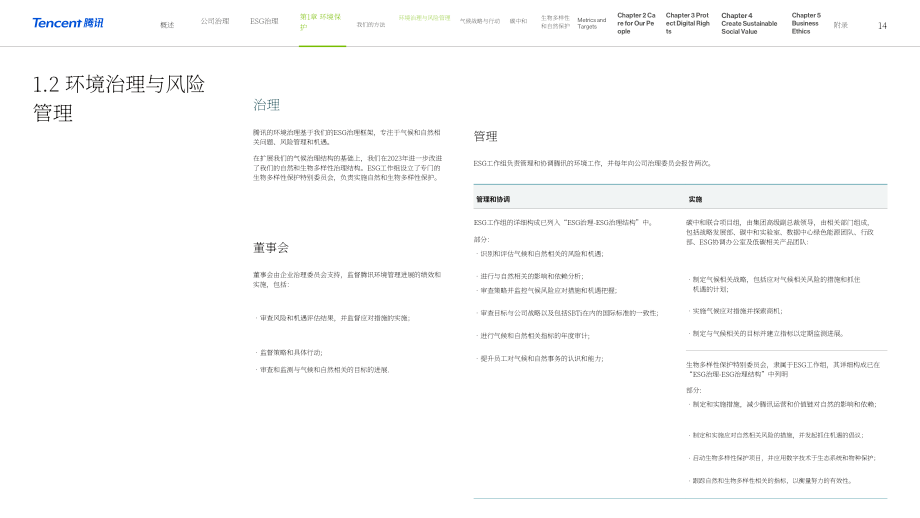The image size is (920, 518).
Task: Open the Metrics and Targets link
Action: (591, 23)
